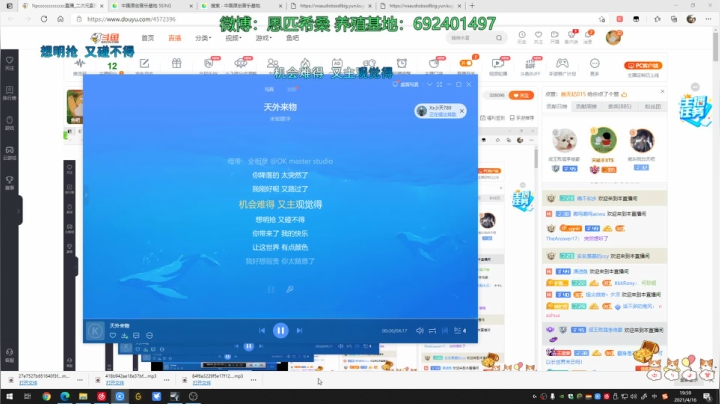The image size is (720, 404).
Task: Click the Douyu logo
Action: [x=105, y=38]
